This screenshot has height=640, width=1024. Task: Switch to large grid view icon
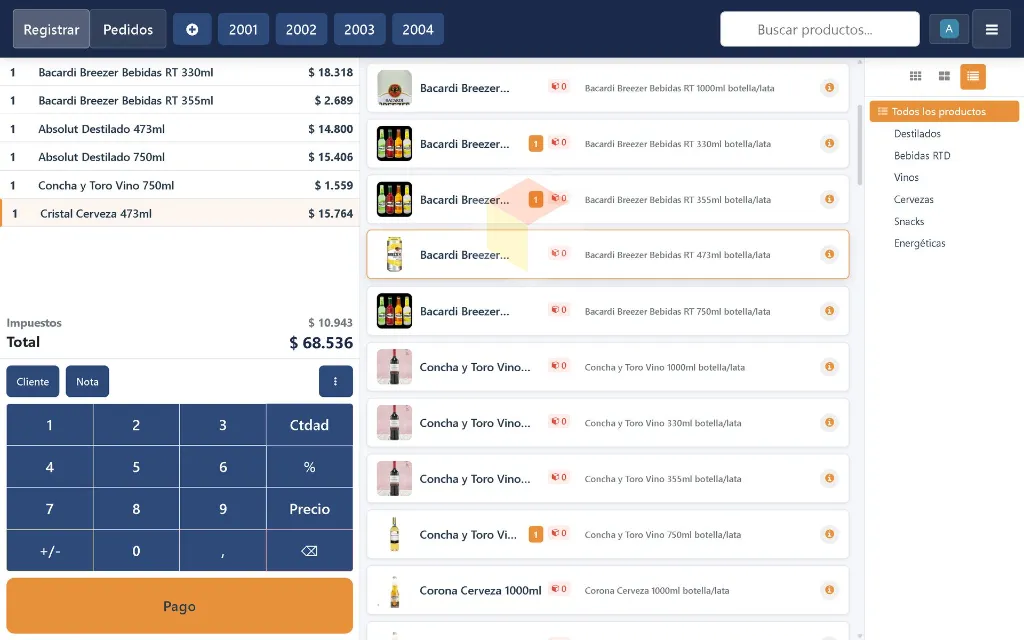944,76
